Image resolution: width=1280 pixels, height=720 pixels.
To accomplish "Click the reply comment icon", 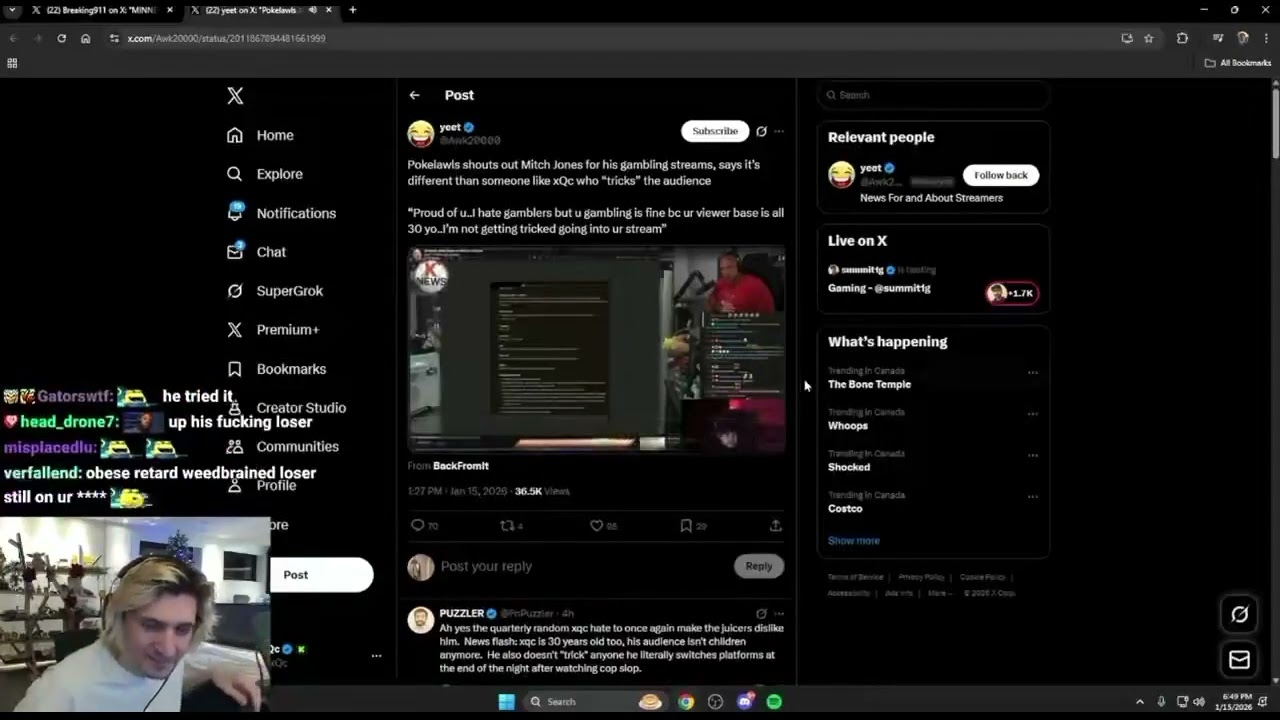I will tap(417, 525).
